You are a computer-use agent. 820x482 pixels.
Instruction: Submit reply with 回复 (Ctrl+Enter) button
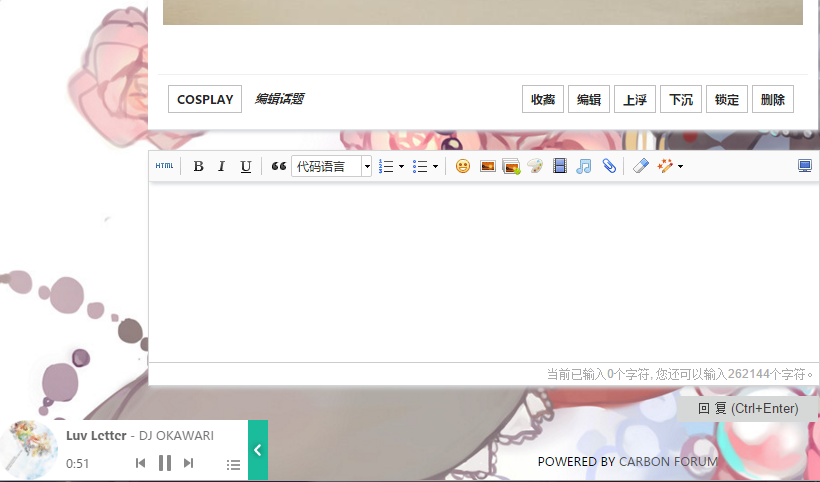pos(748,408)
